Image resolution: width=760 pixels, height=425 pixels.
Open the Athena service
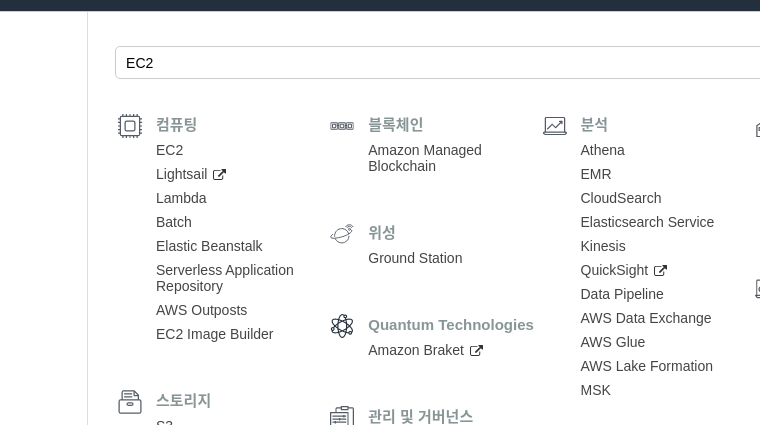click(602, 150)
